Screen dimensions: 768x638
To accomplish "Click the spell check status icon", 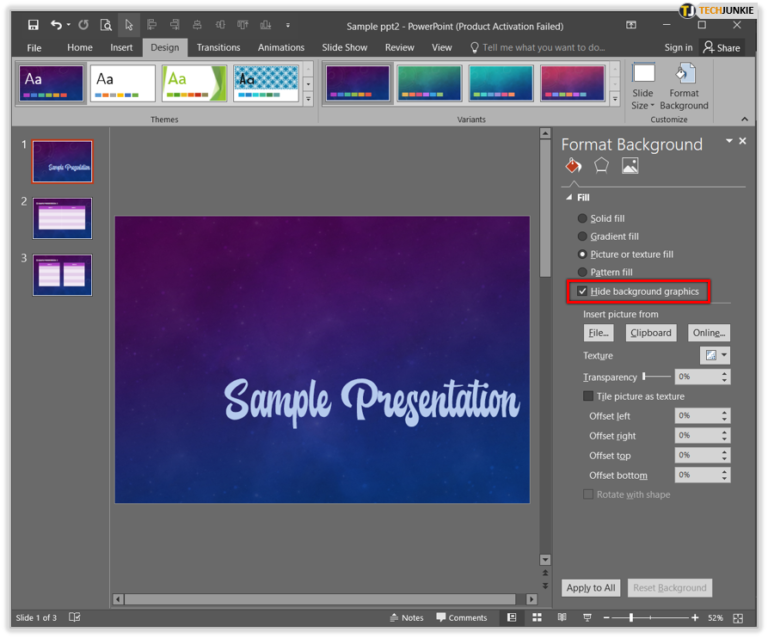I will [74, 617].
